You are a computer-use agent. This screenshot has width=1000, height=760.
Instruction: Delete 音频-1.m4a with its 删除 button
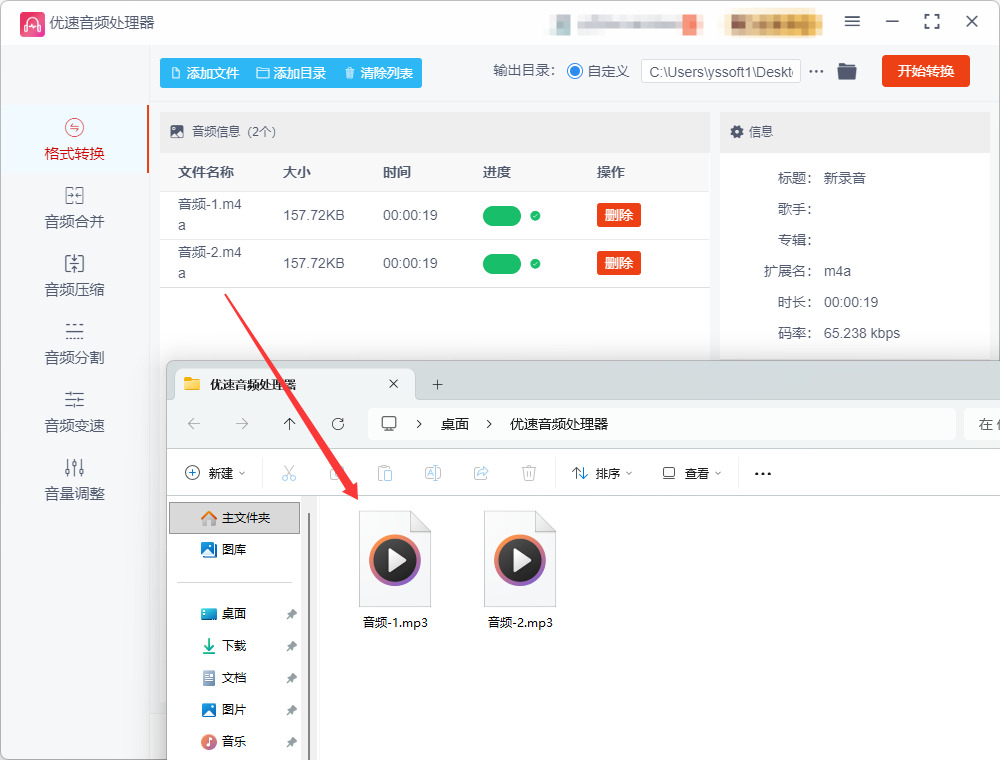click(x=619, y=216)
